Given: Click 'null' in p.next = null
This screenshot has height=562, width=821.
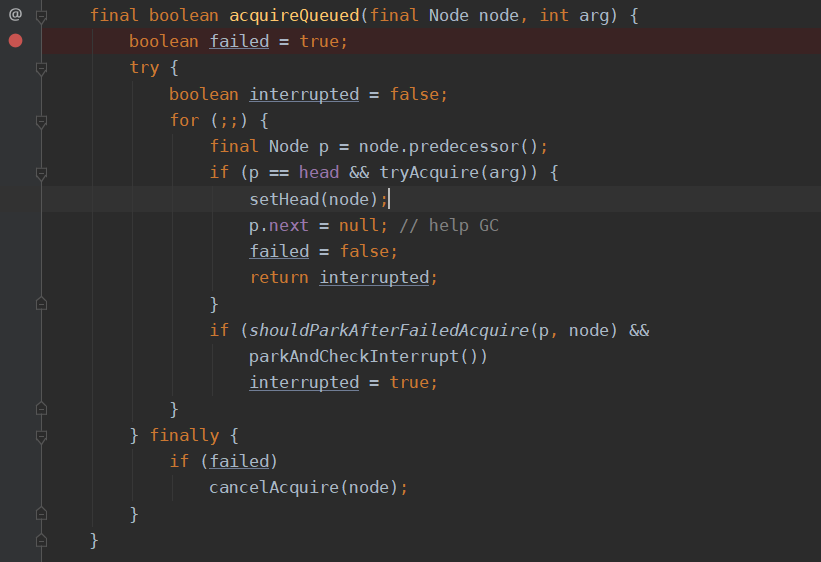Looking at the screenshot, I should tap(359, 225).
